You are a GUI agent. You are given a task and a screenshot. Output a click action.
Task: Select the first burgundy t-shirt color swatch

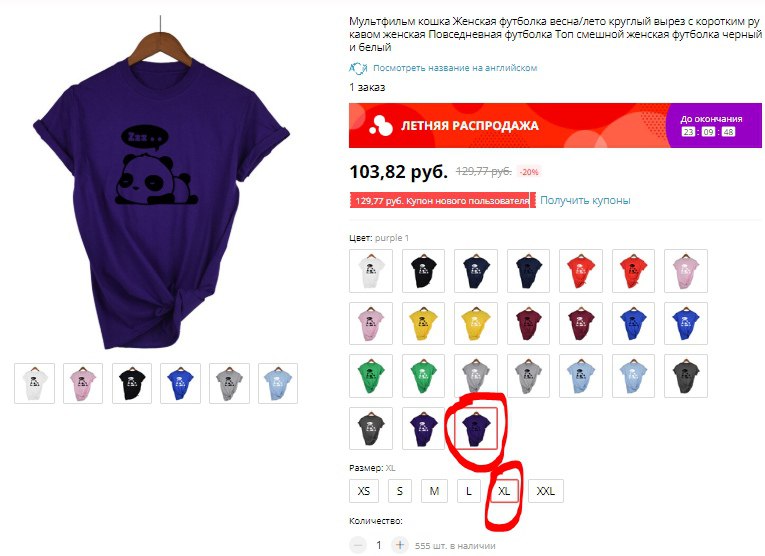click(x=528, y=323)
